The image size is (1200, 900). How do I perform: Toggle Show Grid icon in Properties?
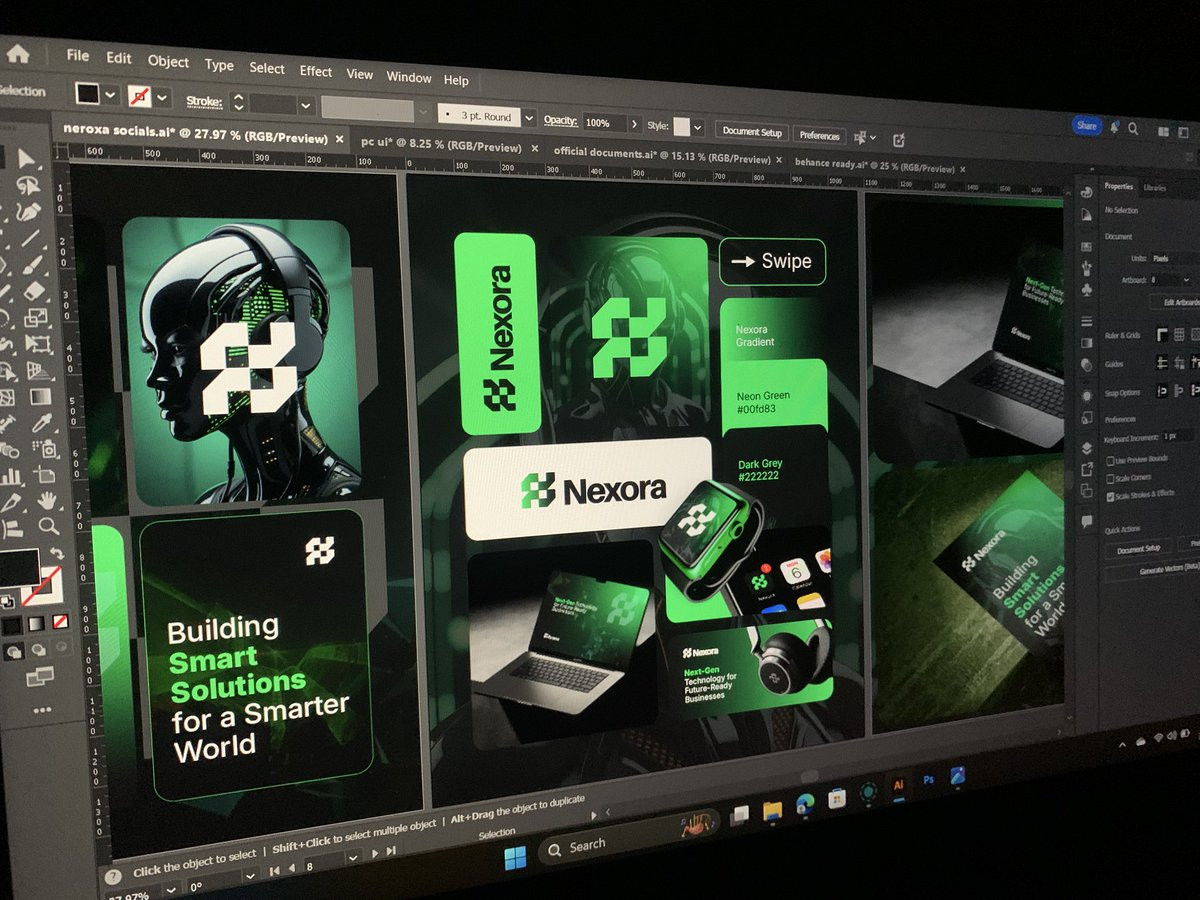coord(1178,335)
